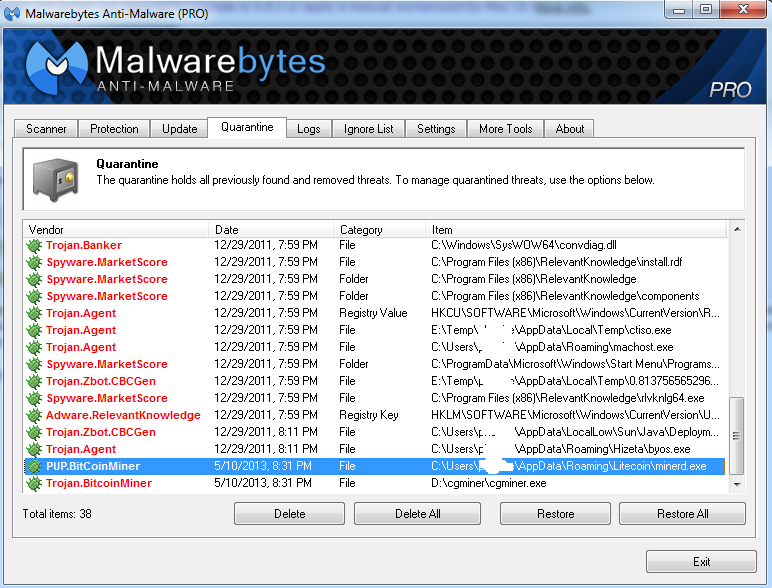
Task: Switch to Ignore List tab
Action: click(x=368, y=129)
